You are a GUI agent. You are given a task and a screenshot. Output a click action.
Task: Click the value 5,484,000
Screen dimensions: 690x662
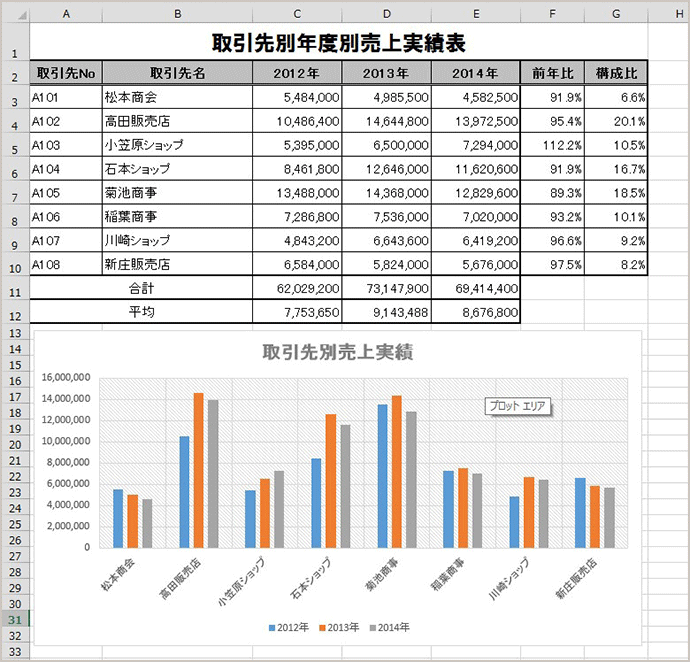297,97
